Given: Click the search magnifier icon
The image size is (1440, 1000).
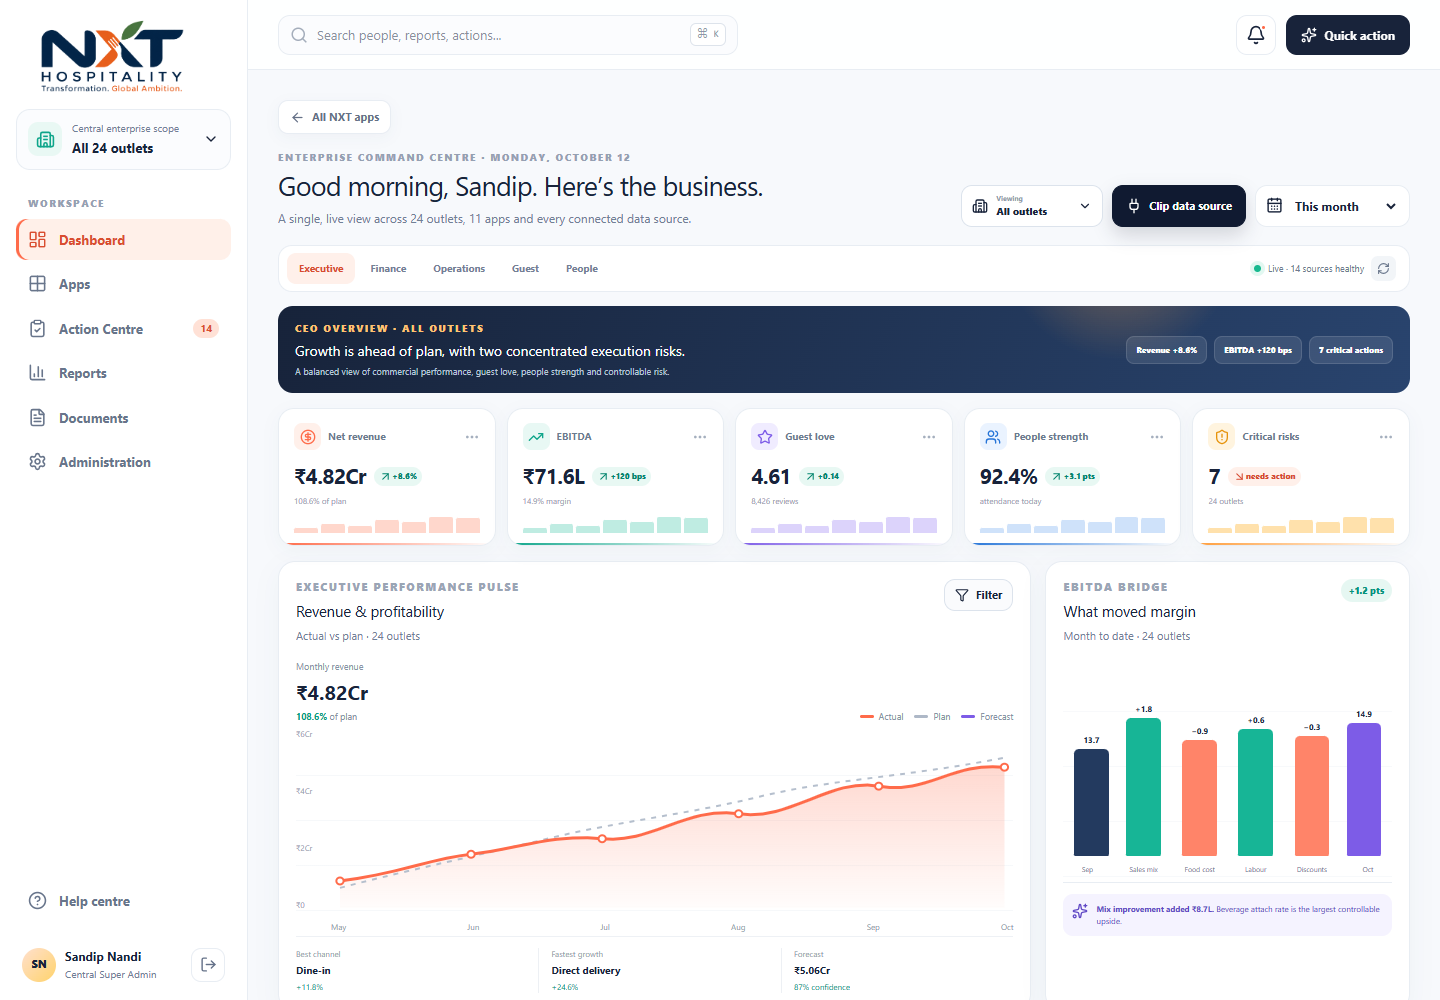Looking at the screenshot, I should click(x=299, y=35).
